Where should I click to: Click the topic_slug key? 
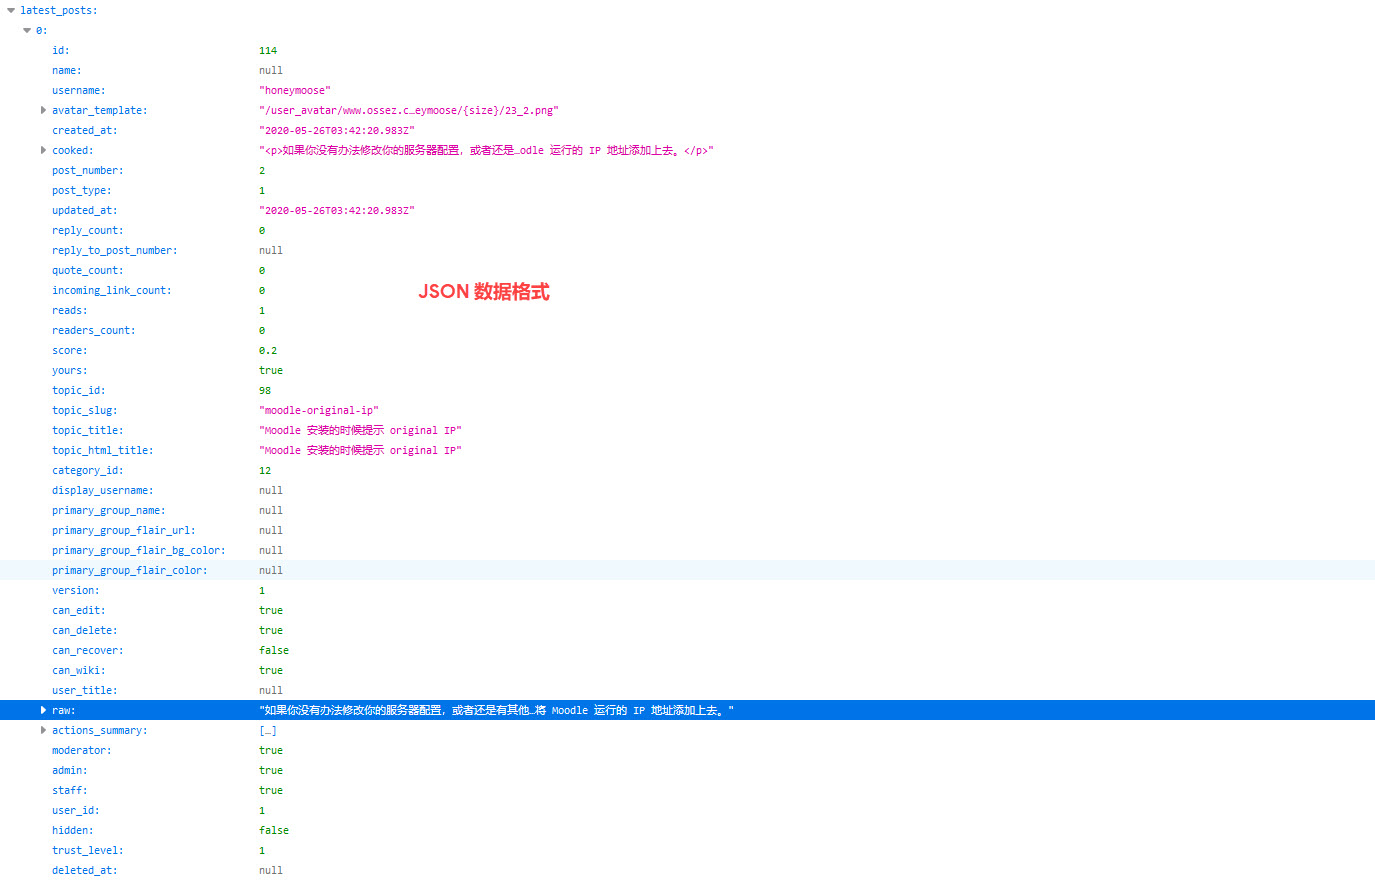[84, 410]
